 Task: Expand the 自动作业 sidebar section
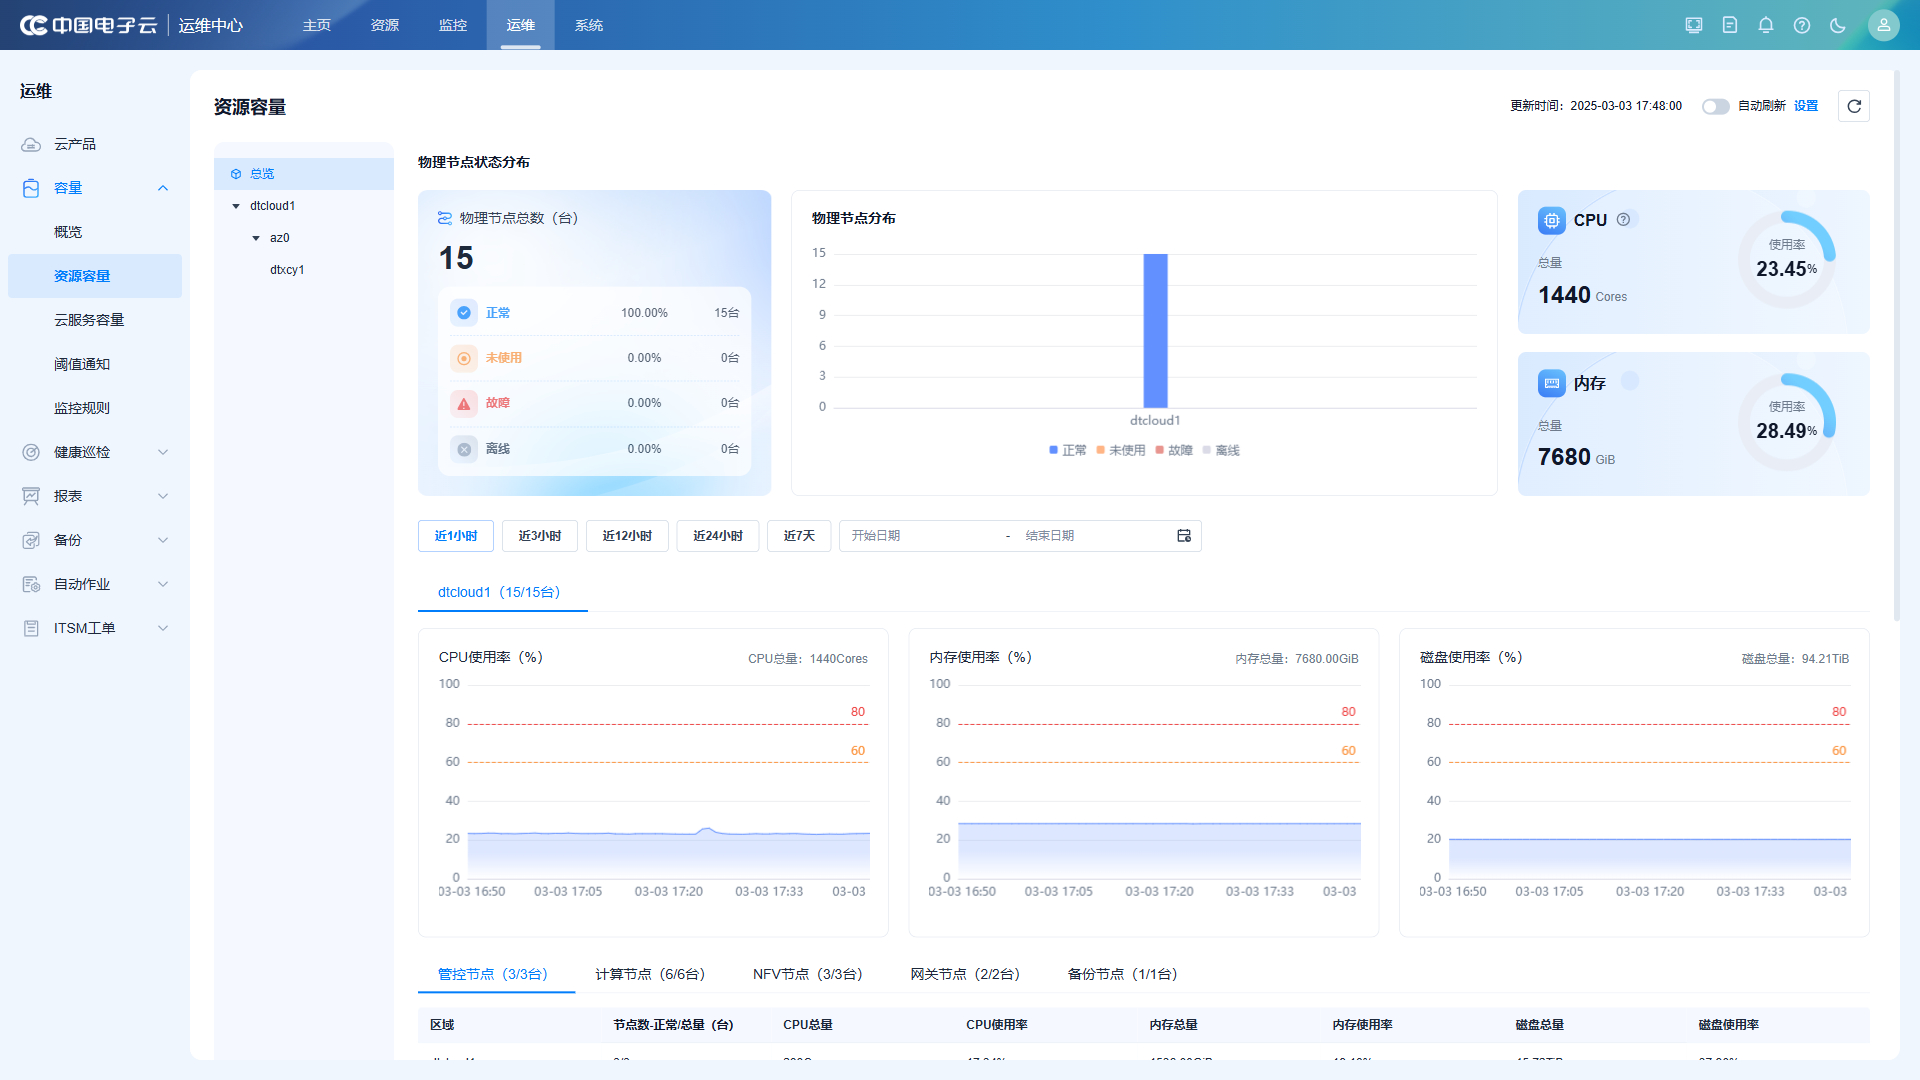click(163, 584)
